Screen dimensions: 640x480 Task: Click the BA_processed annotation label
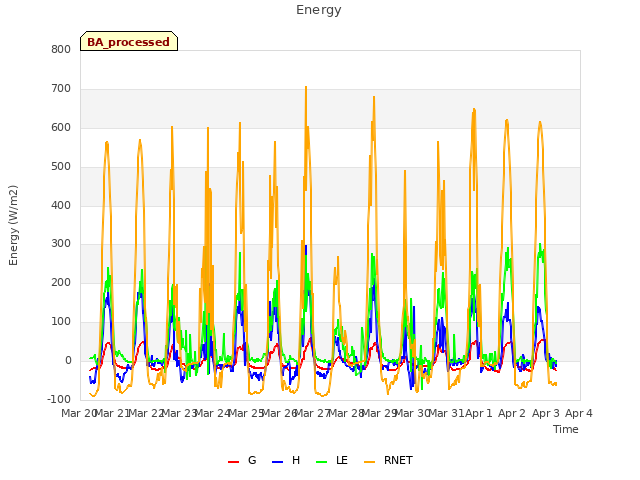coord(129,42)
